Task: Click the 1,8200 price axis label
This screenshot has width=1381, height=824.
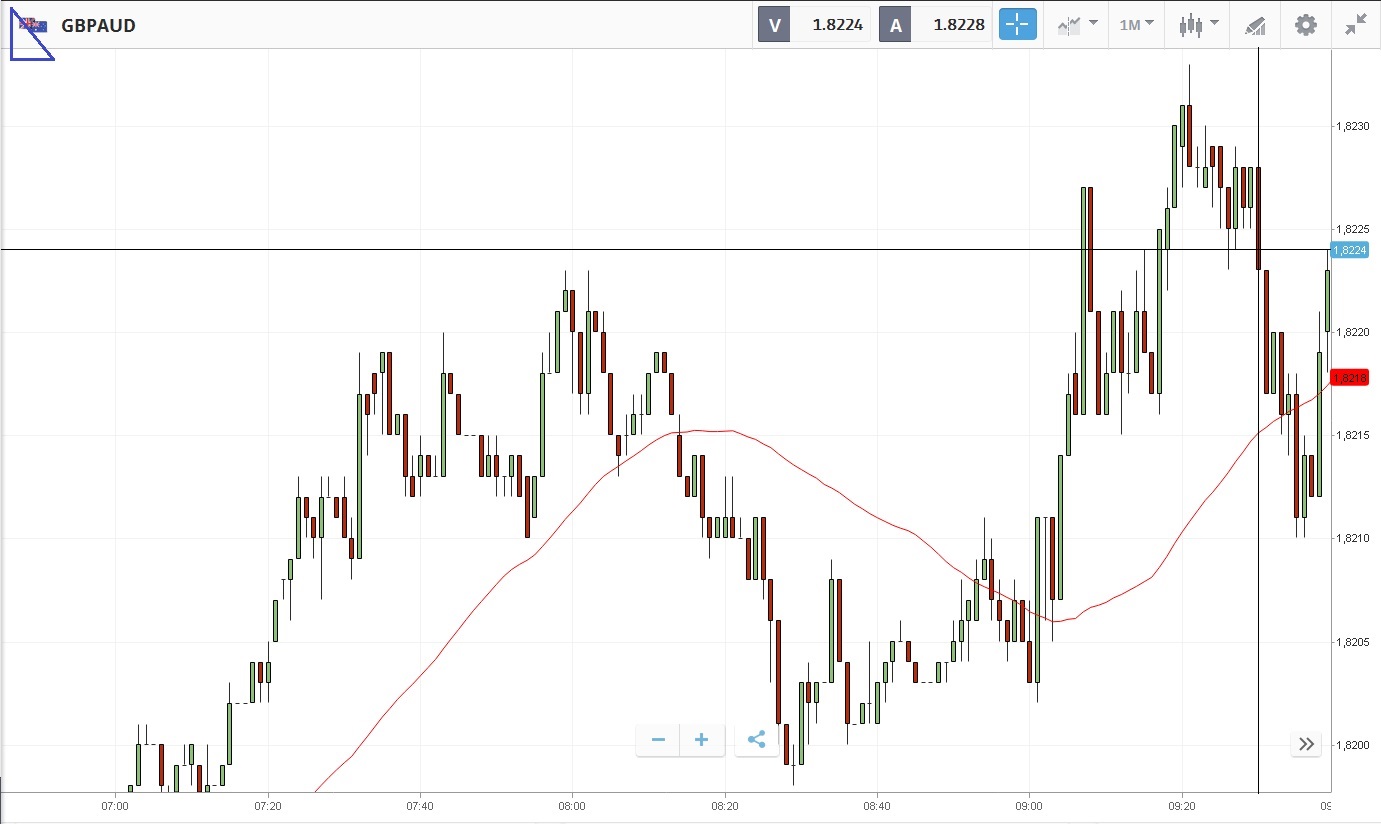Action: (1351, 745)
